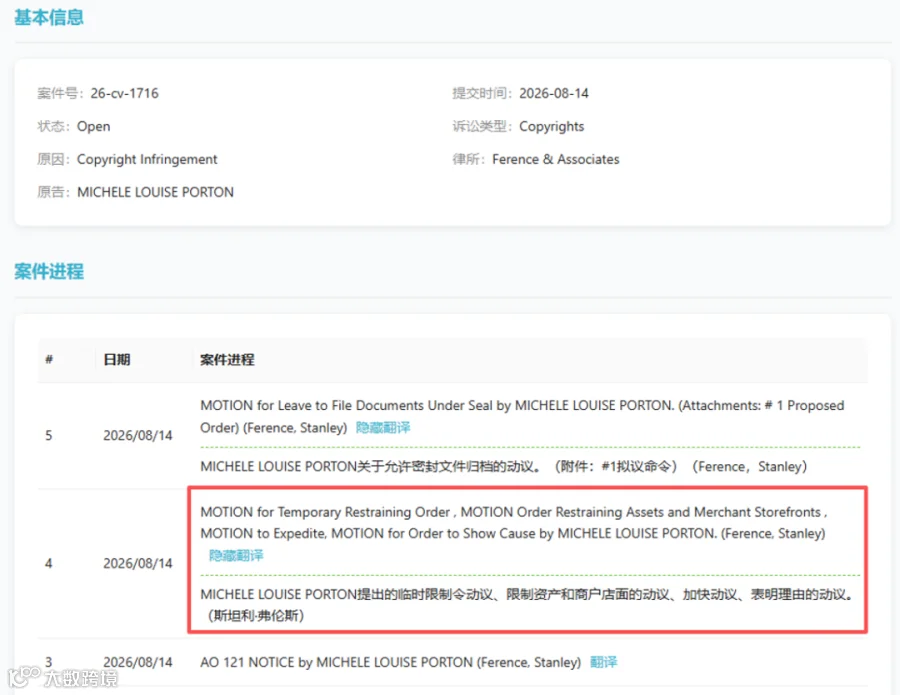Click the # column header
This screenshot has width=900, height=695.
click(x=49, y=359)
